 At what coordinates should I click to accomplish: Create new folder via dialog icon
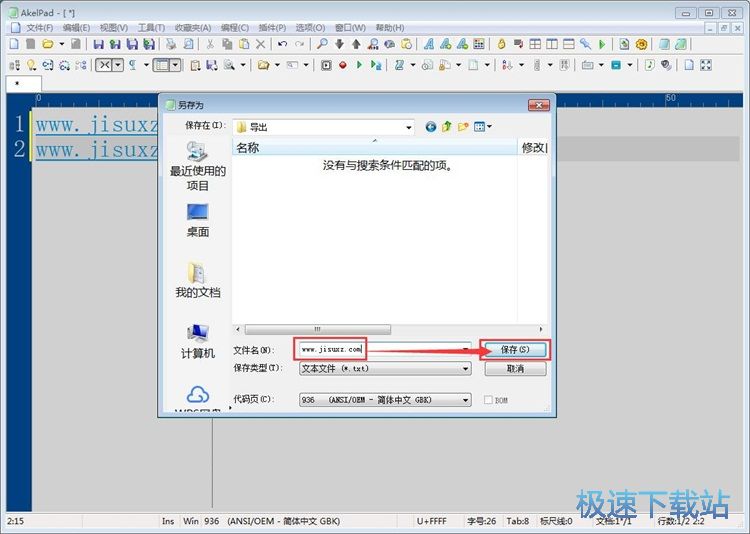(463, 126)
